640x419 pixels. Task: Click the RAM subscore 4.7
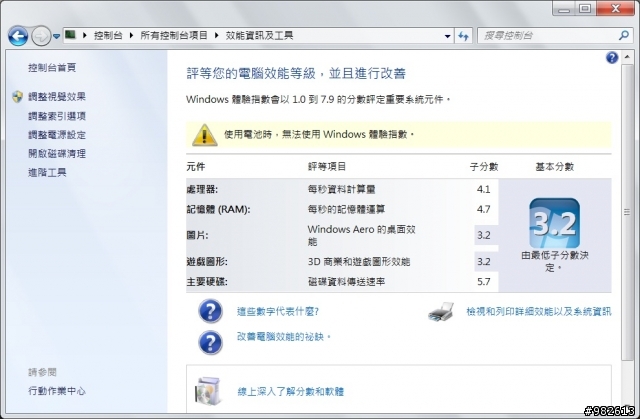tap(484, 209)
